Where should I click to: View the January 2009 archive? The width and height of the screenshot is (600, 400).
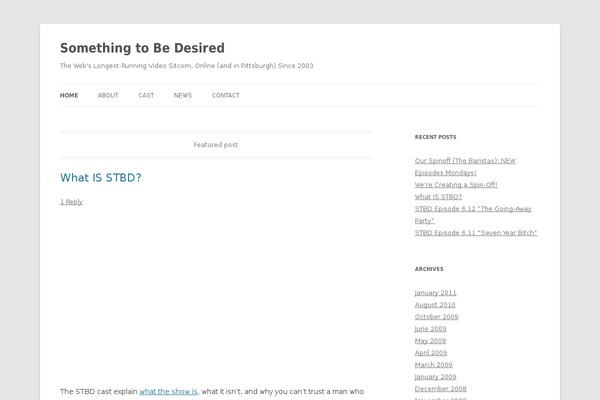coord(435,377)
